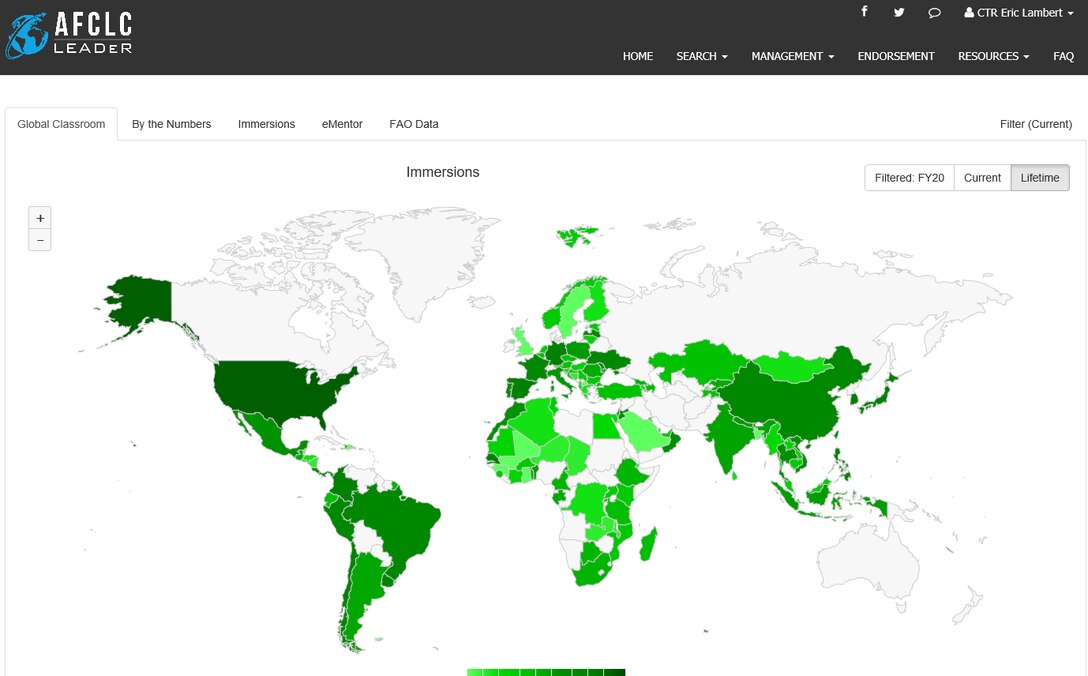Click the green legend color scale
The image size is (1088, 676).
pos(546,672)
